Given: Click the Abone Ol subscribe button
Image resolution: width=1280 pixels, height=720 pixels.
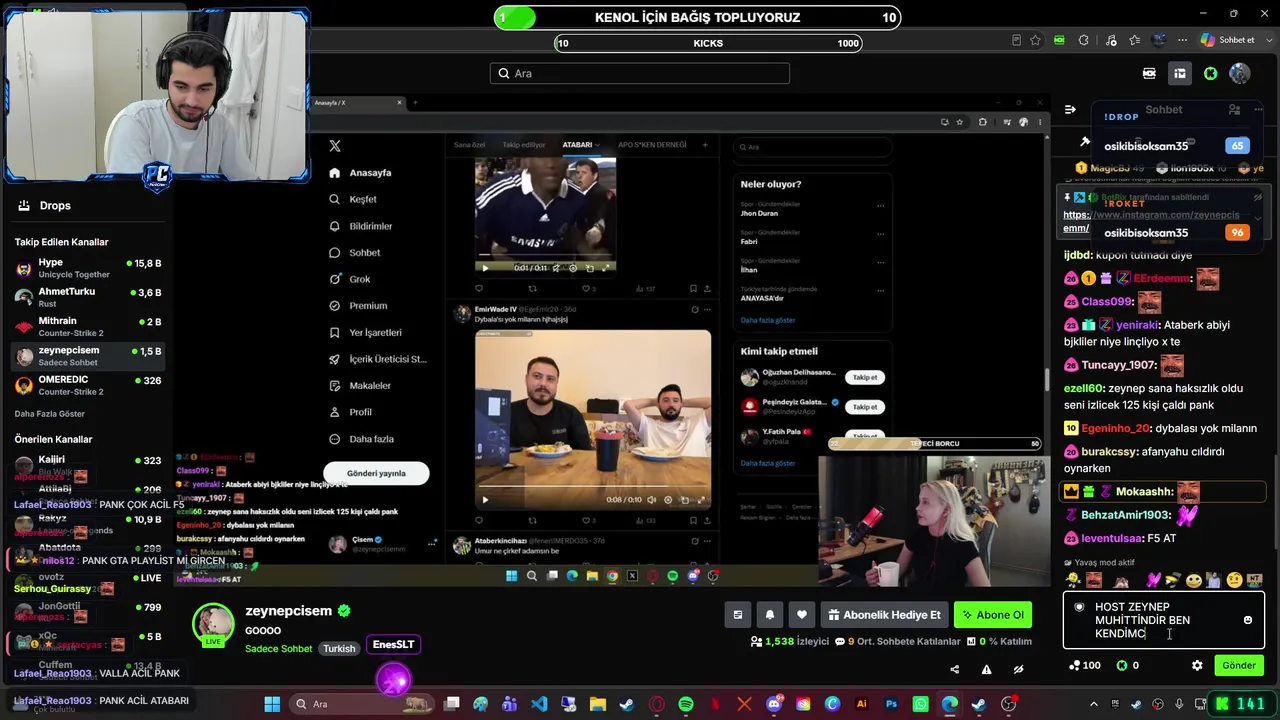Looking at the screenshot, I should pos(992,615).
